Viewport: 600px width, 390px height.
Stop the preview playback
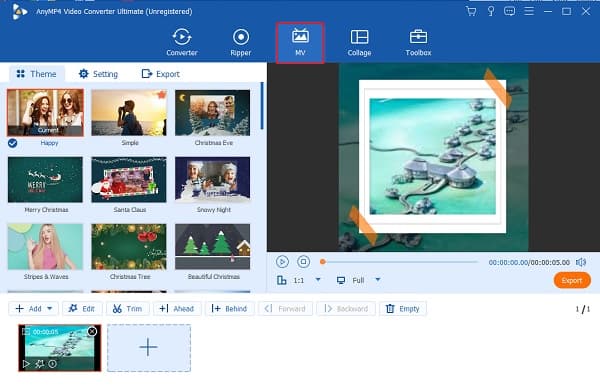[x=303, y=262]
